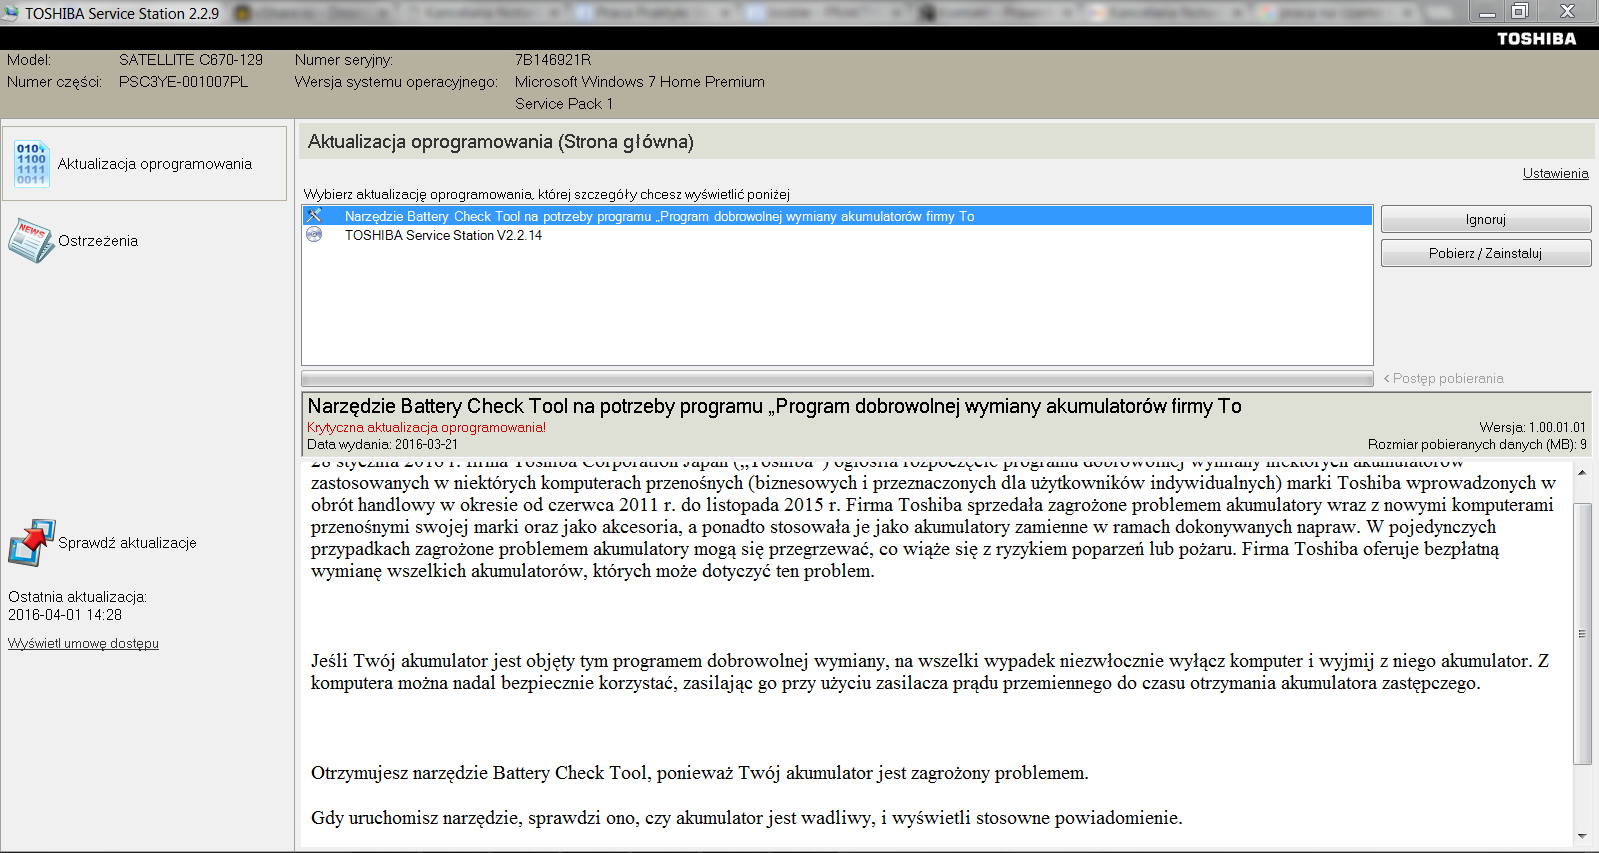Click the line starting with Gdy uruchomisz narzędzie

tap(747, 818)
